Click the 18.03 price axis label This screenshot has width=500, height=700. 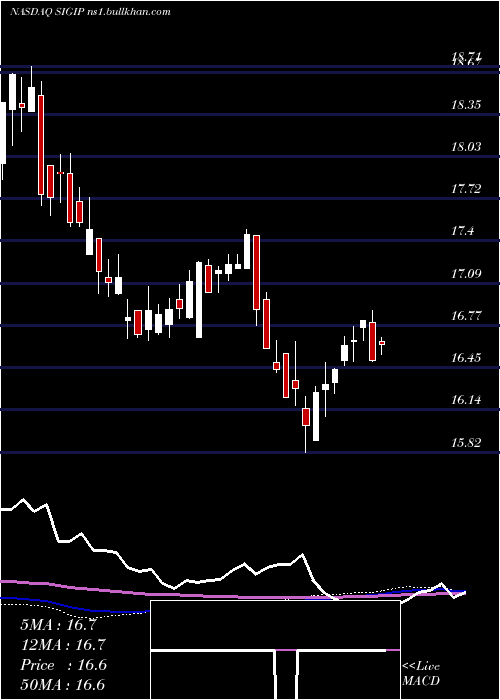[x=467, y=147]
